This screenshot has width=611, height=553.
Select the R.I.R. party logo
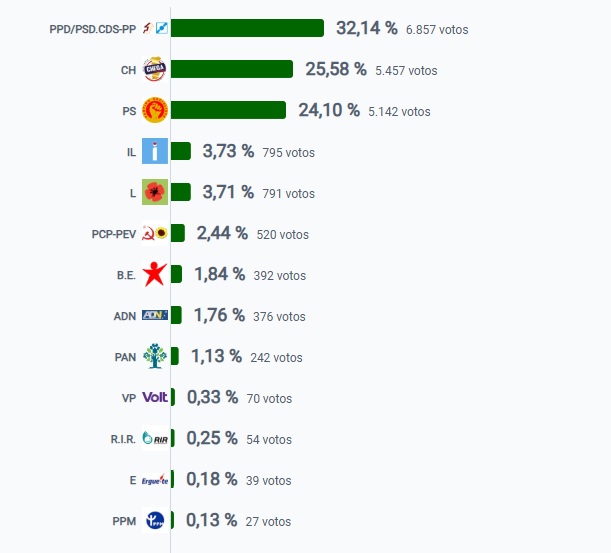point(155,438)
